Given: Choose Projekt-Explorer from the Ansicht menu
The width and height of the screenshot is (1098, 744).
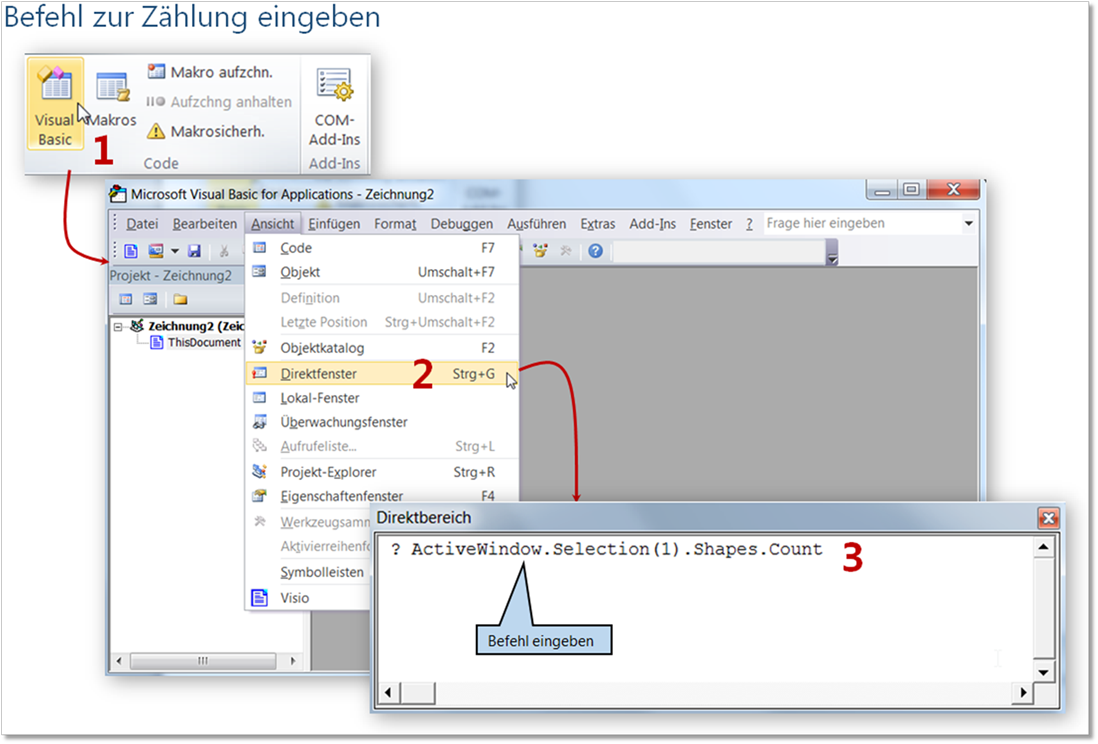Looking at the screenshot, I should [382, 472].
